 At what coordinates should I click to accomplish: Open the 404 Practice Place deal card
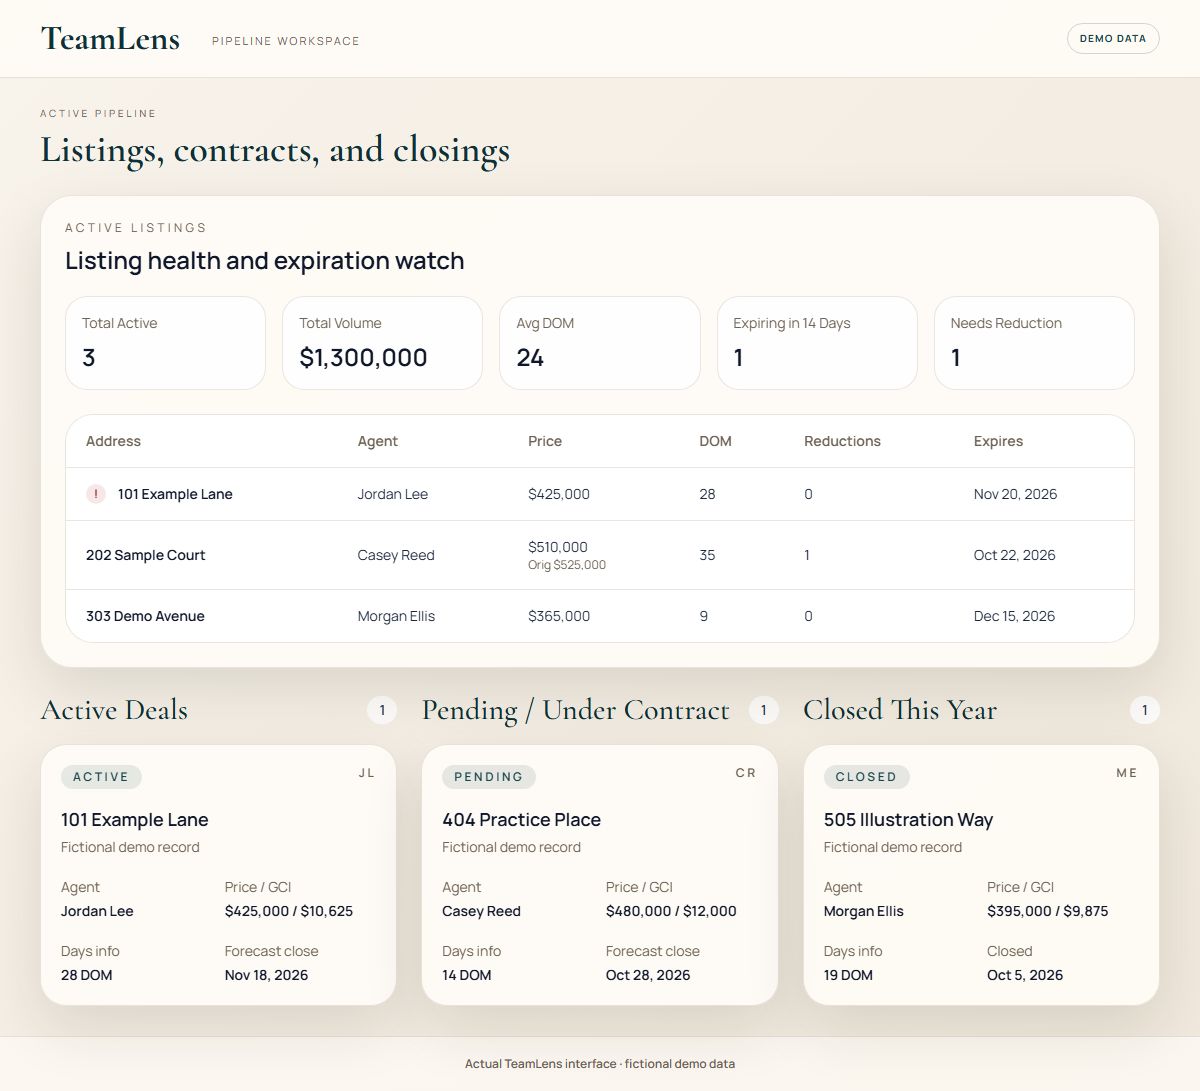[600, 875]
